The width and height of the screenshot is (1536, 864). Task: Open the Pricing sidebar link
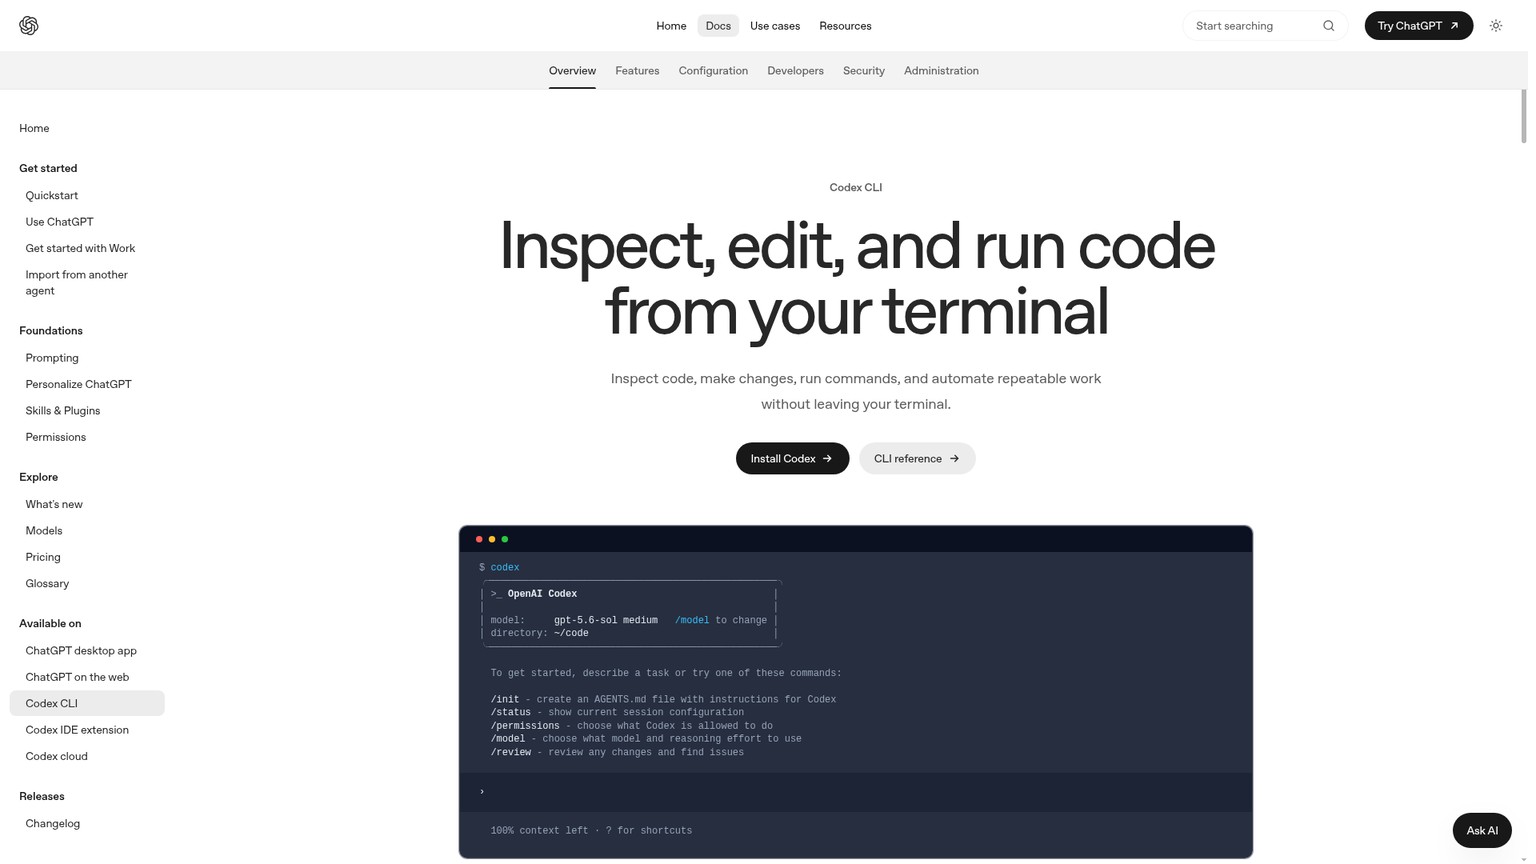43,557
